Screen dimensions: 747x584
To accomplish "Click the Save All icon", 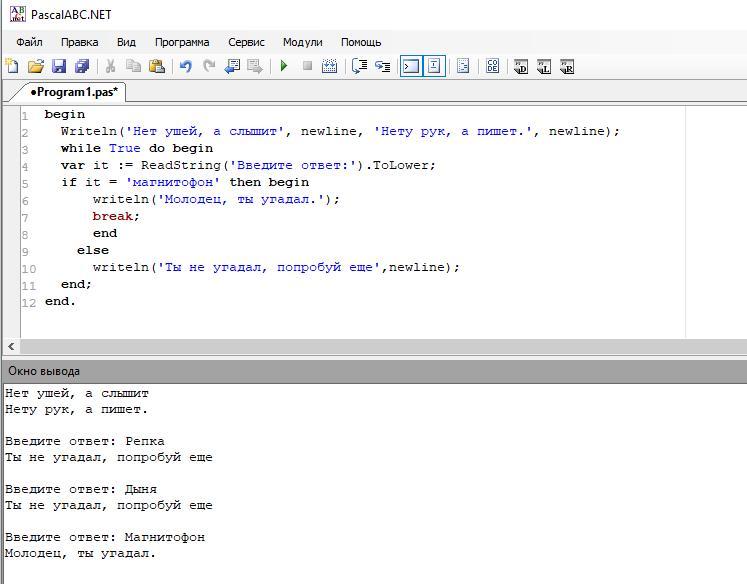I will coord(82,67).
